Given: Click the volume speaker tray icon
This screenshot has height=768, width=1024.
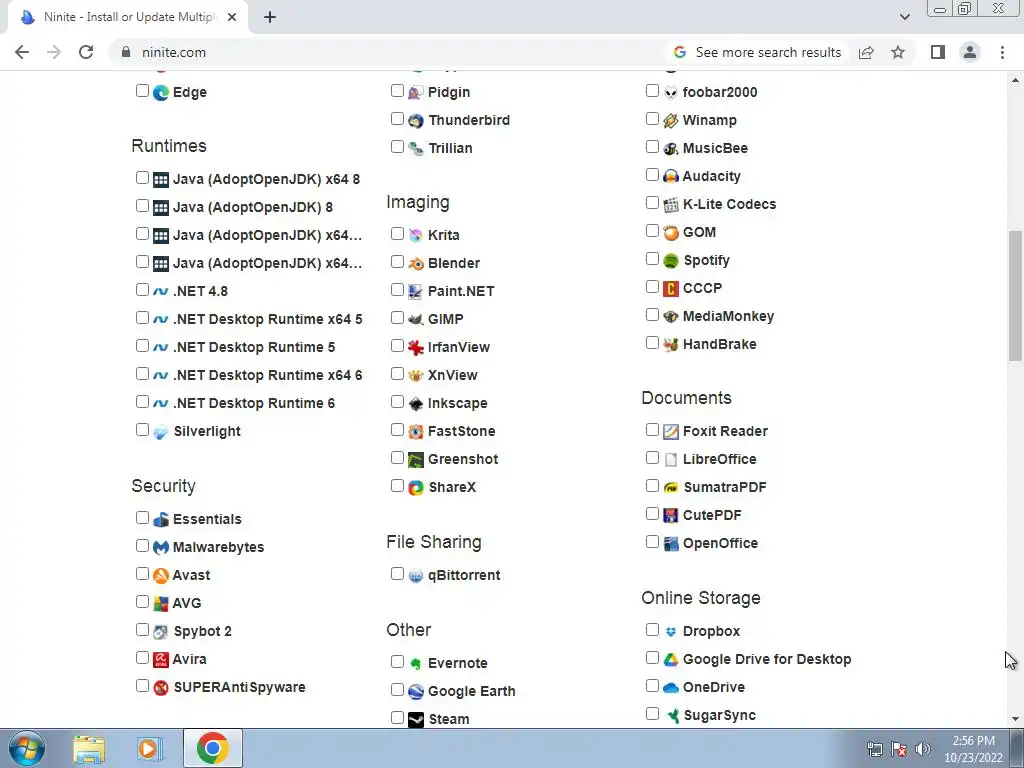Looking at the screenshot, I should (x=923, y=749).
